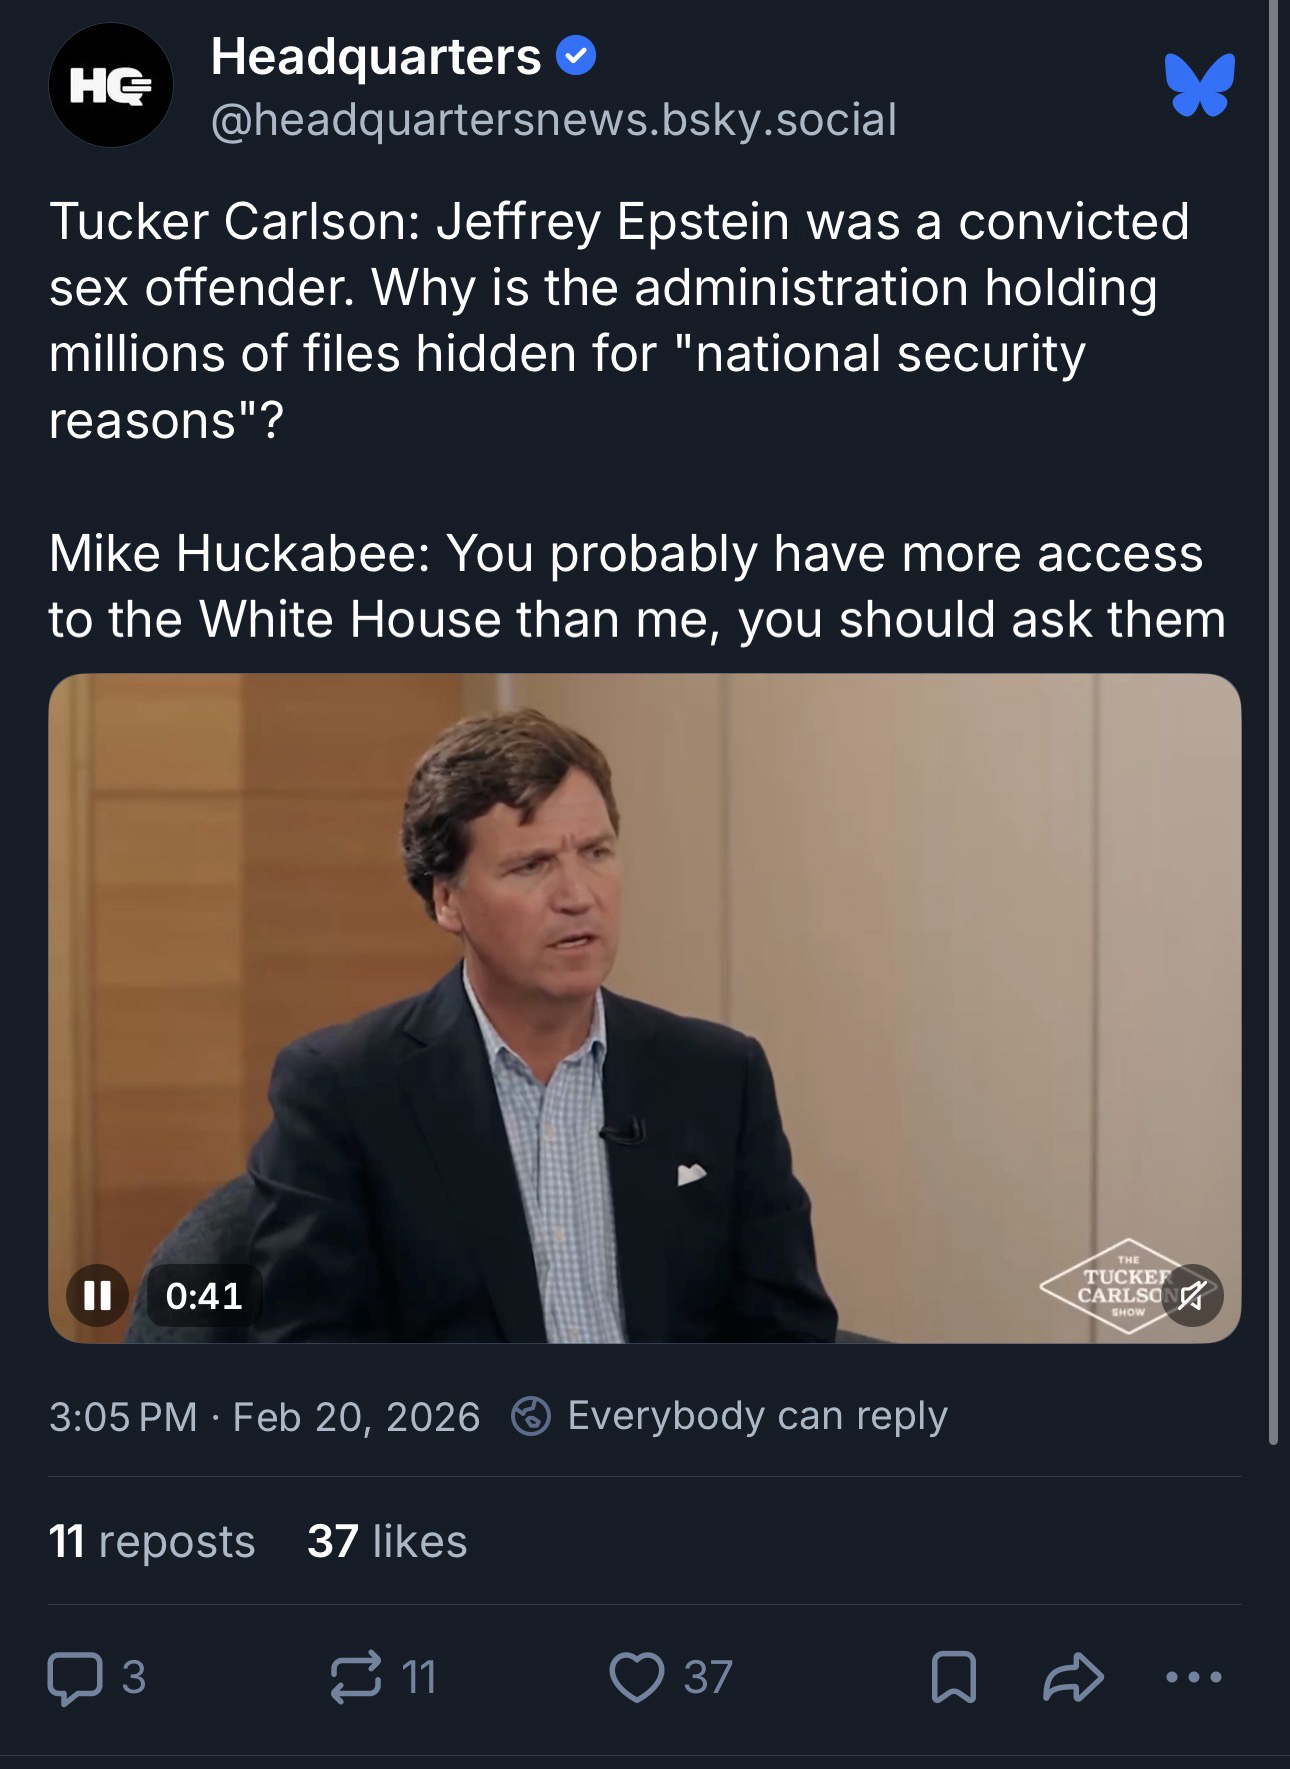Image resolution: width=1290 pixels, height=1769 pixels.
Task: Click the blue verified checkmark badge
Action: click(576, 56)
